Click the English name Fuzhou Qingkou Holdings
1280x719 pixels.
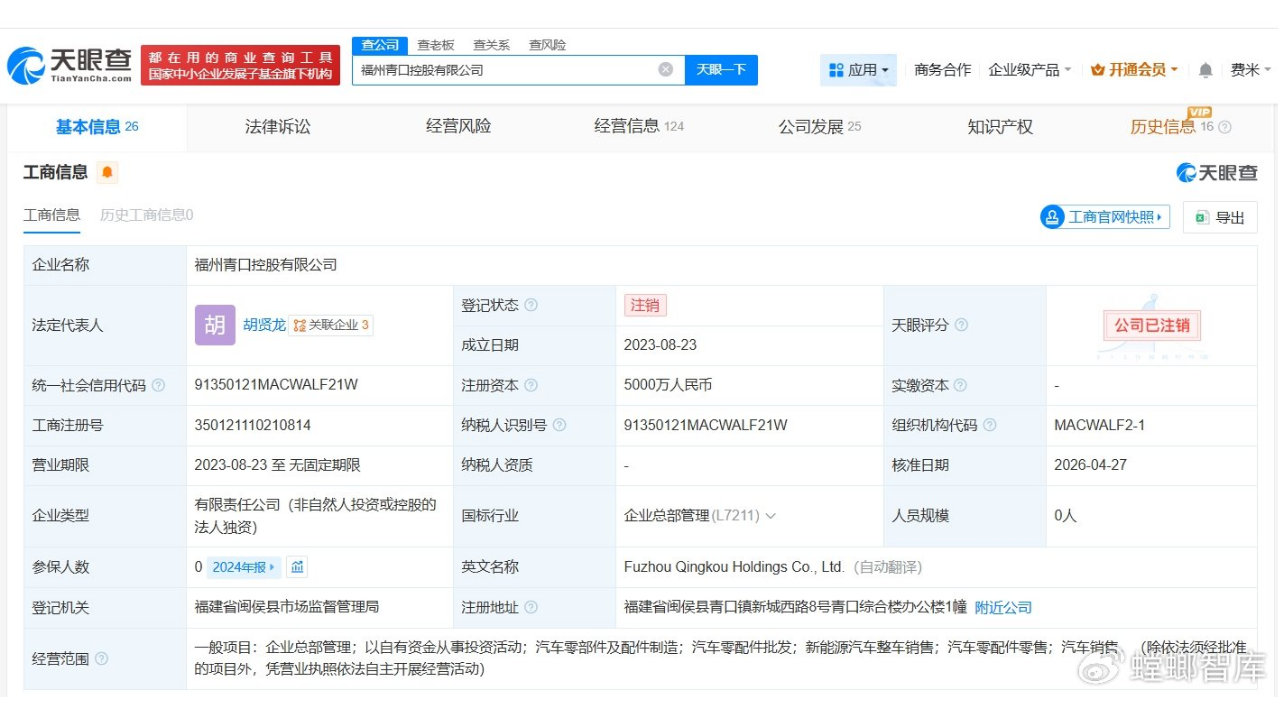click(734, 567)
